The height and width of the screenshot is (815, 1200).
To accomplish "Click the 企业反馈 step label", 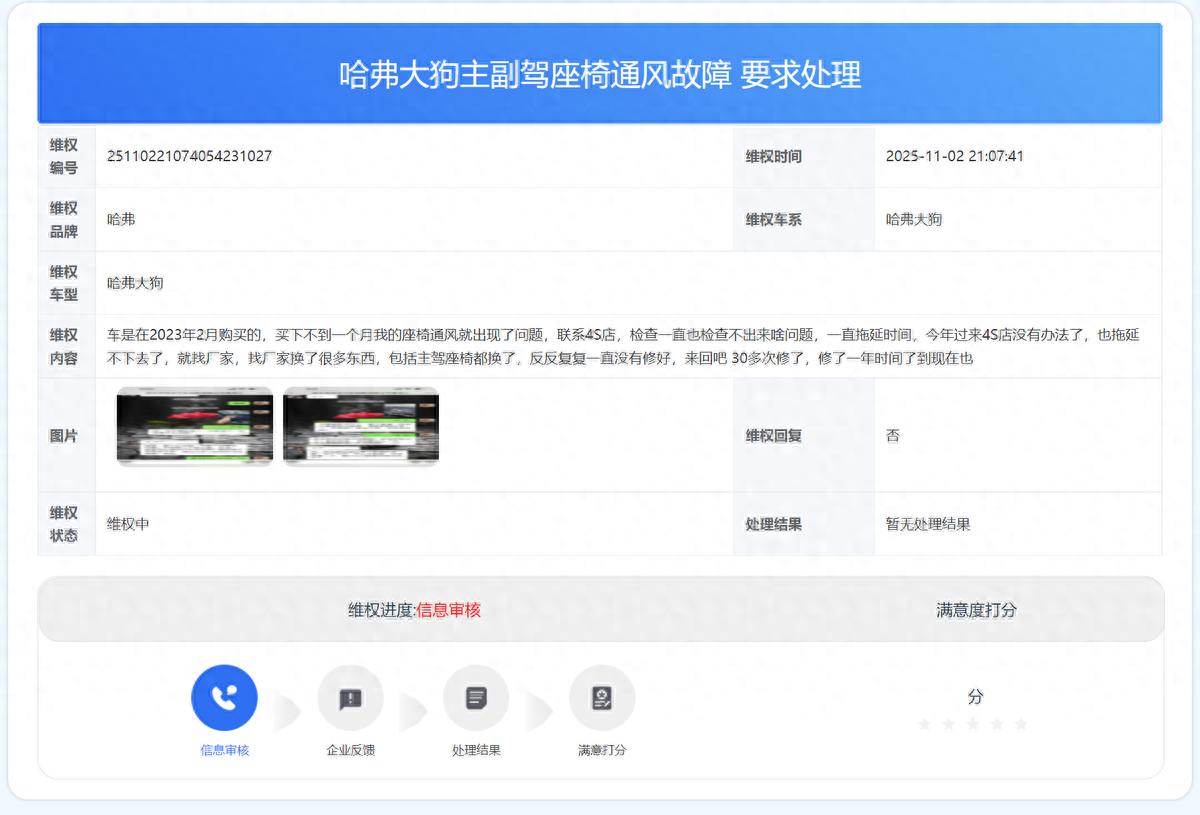I will [x=350, y=750].
